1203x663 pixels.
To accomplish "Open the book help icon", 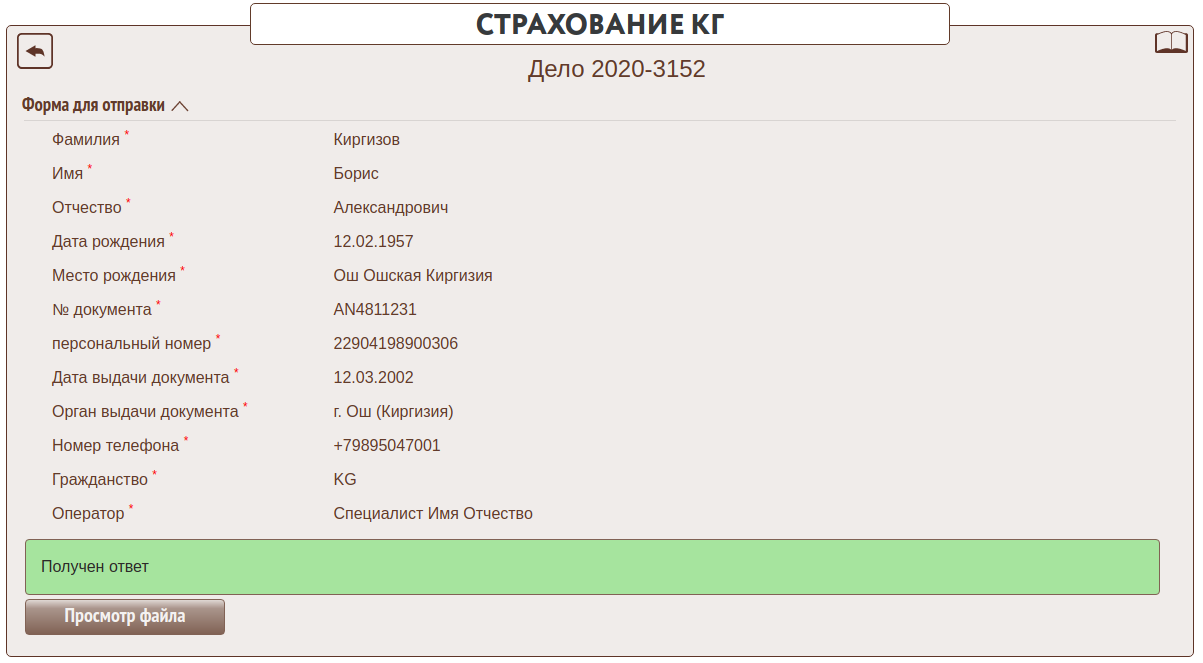I will (x=1171, y=42).
